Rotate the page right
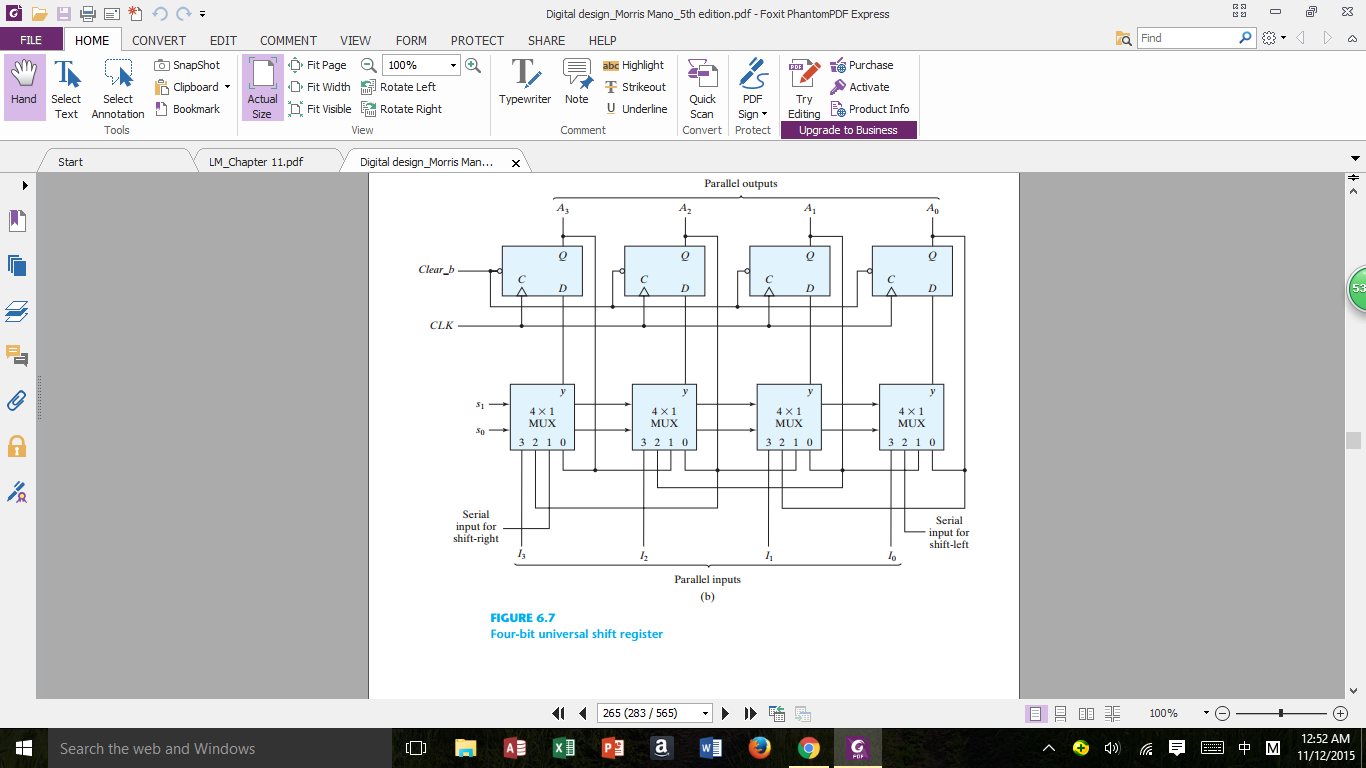This screenshot has width=1366, height=768. (402, 109)
